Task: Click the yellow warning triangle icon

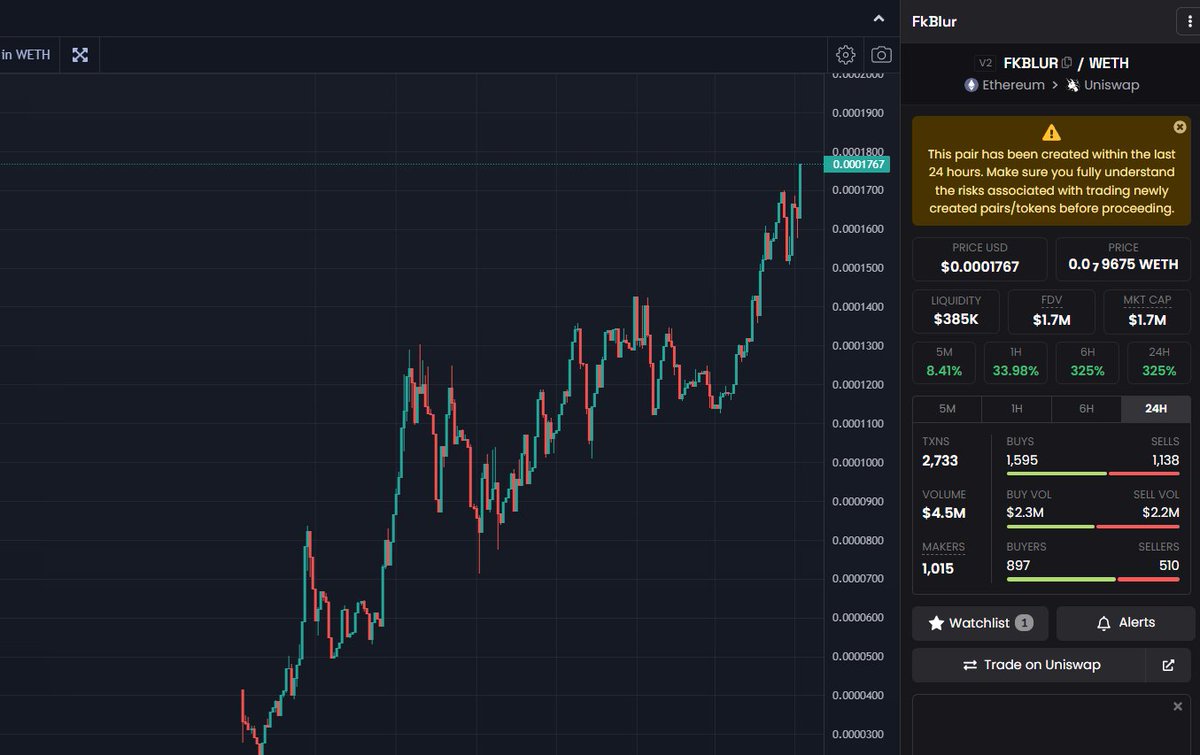Action: pyautogui.click(x=1051, y=132)
